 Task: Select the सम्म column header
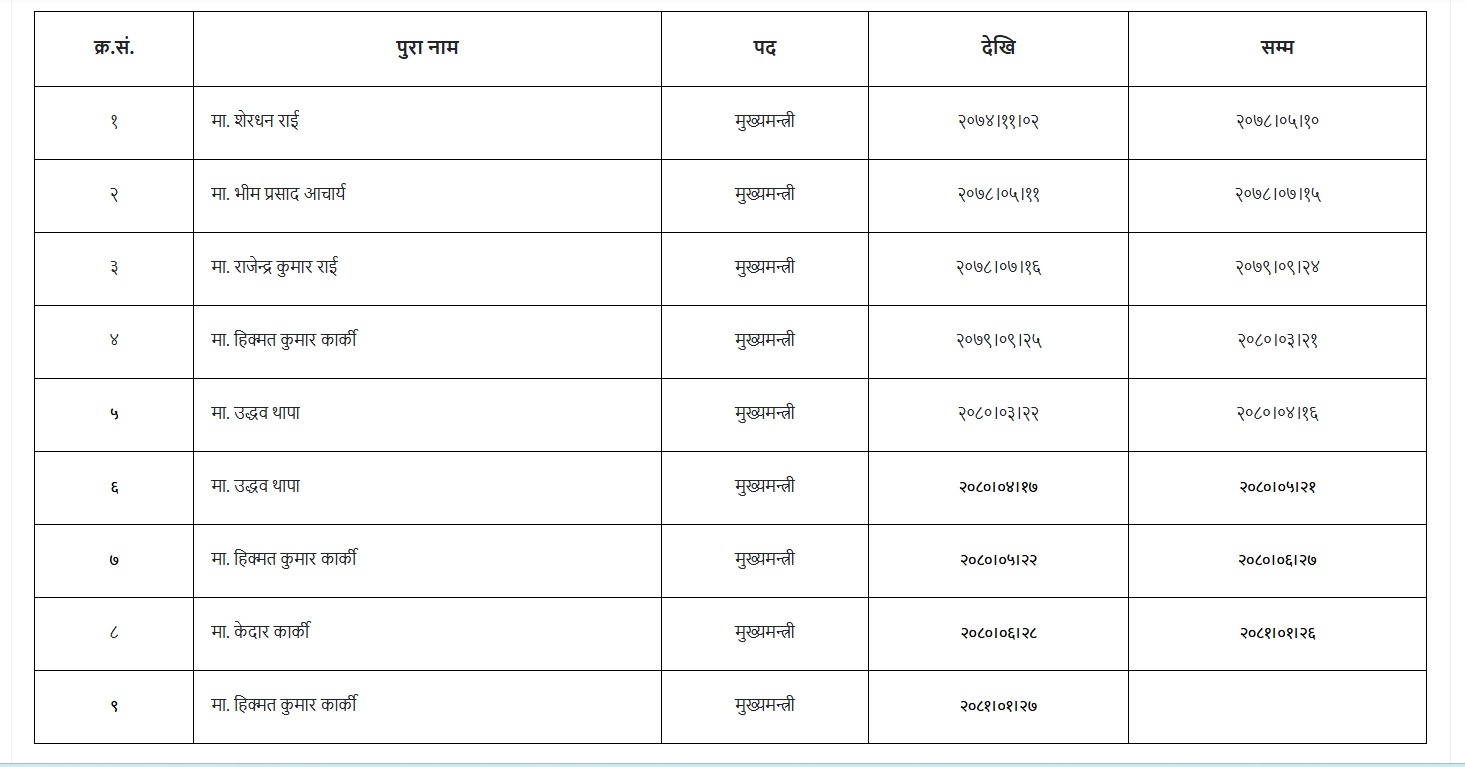[1277, 48]
